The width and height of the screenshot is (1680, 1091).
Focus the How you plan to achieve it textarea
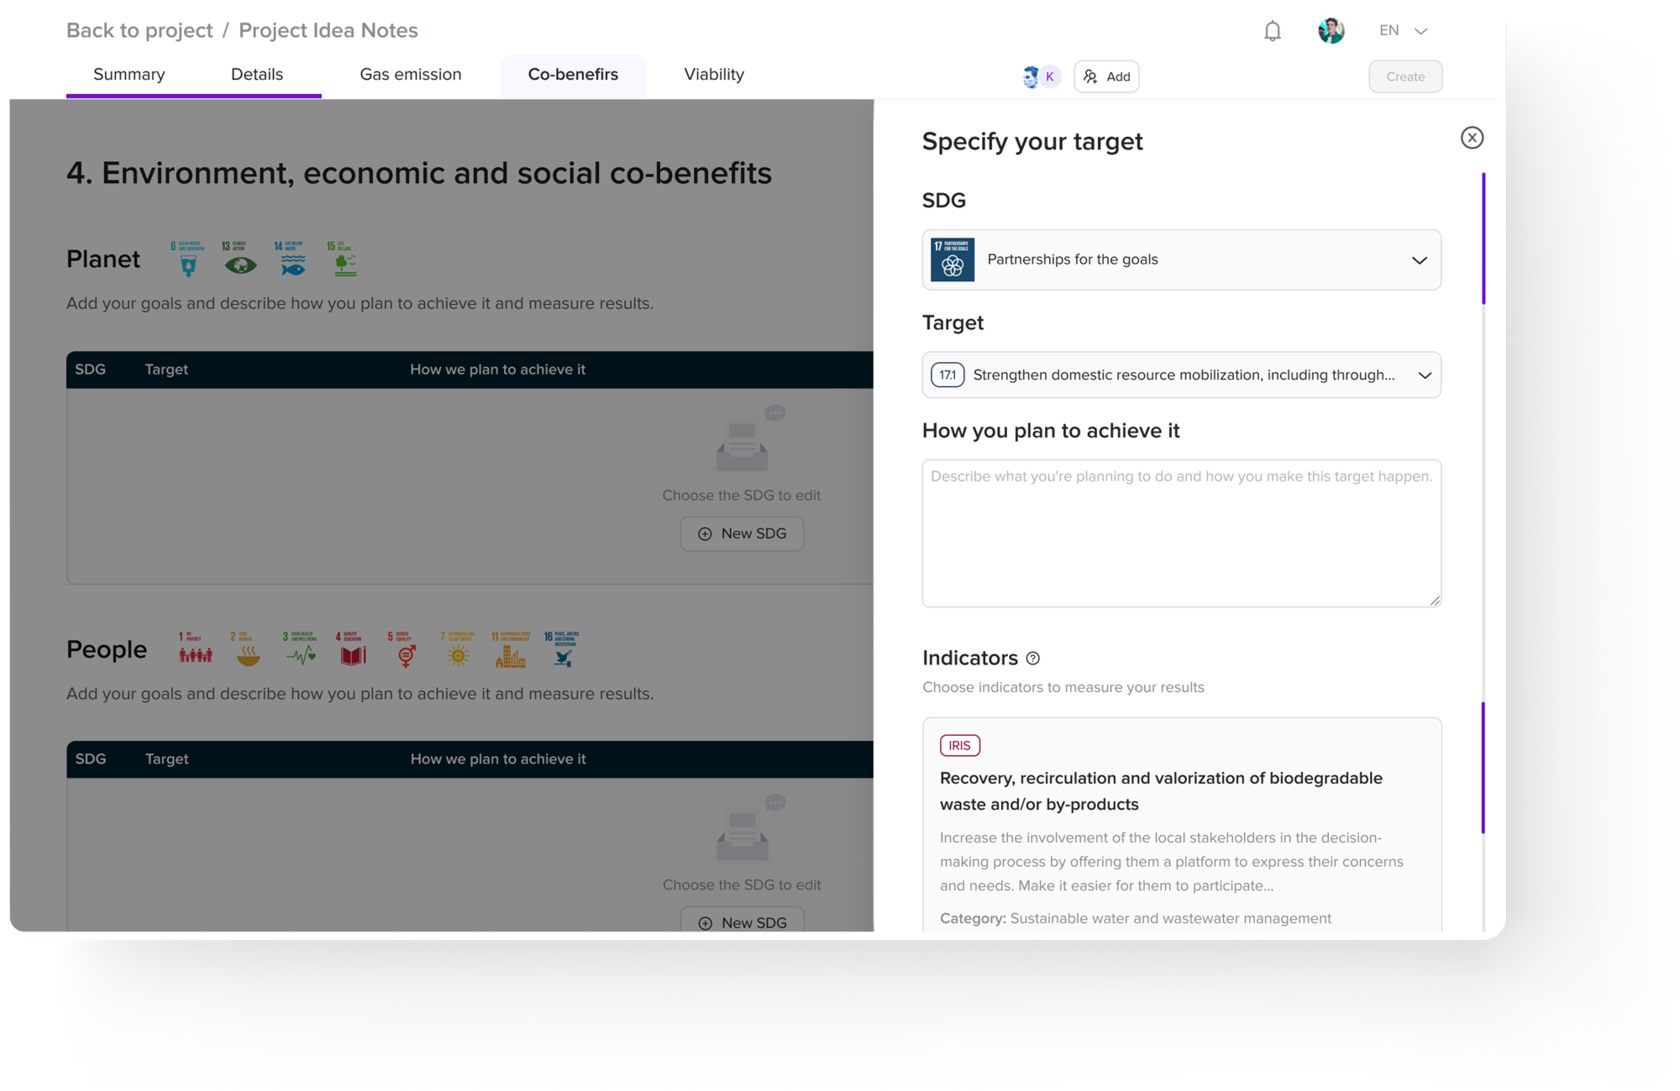coord(1181,533)
